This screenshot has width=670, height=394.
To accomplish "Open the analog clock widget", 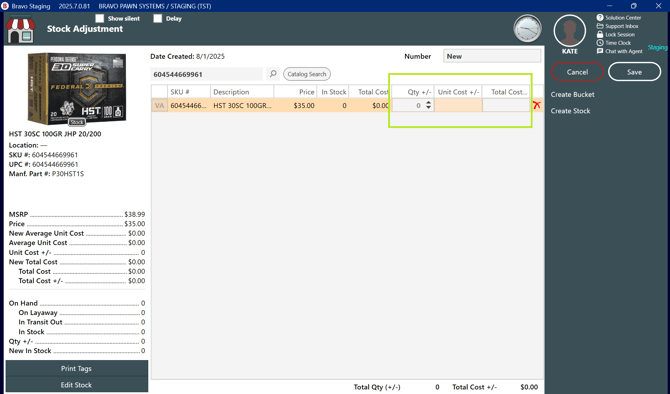I will tap(527, 29).
